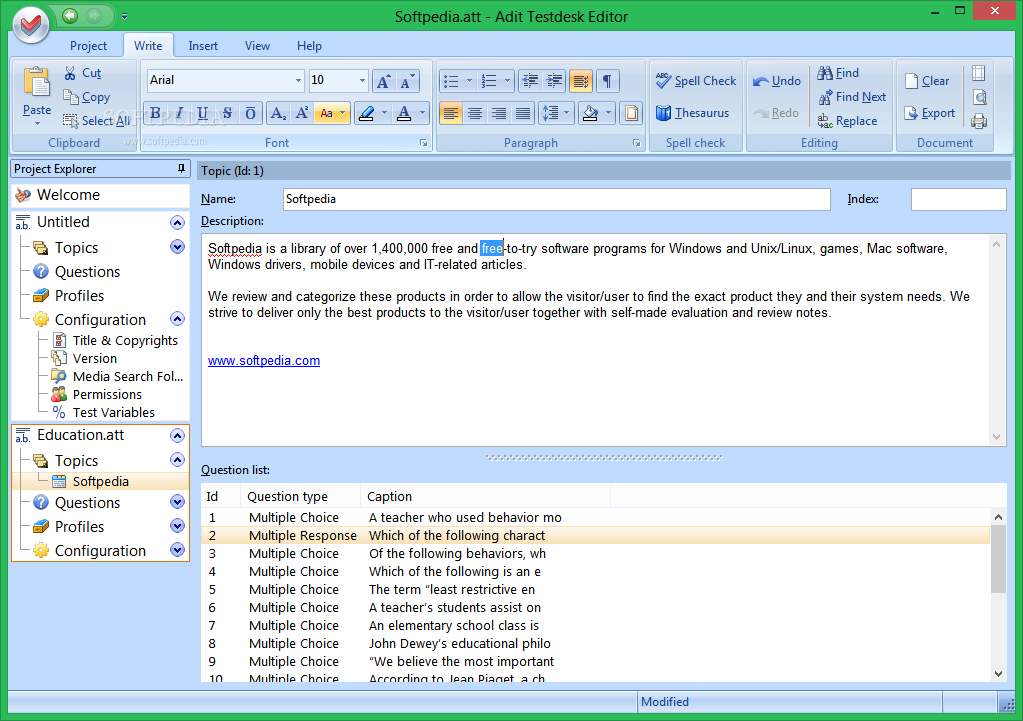
Task: Switch to the Insert ribbon tab
Action: 203,46
